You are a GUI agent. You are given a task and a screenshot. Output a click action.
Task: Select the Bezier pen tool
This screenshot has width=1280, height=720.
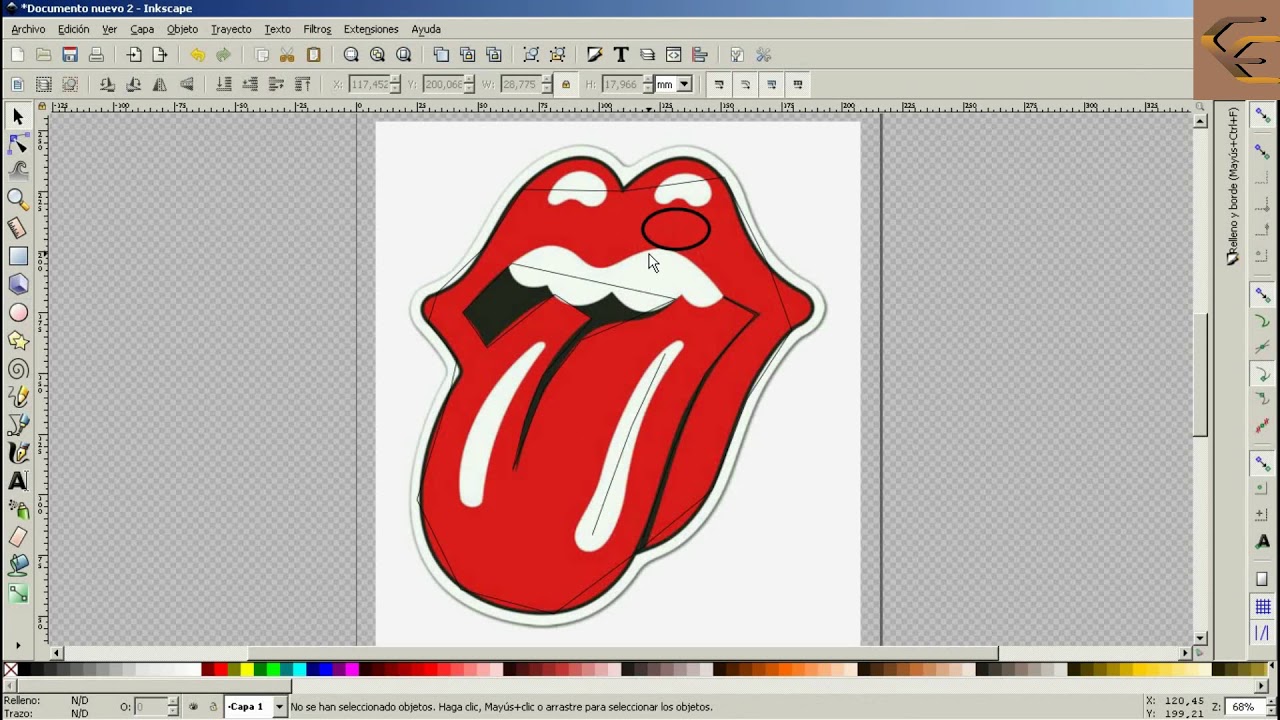pos(18,425)
